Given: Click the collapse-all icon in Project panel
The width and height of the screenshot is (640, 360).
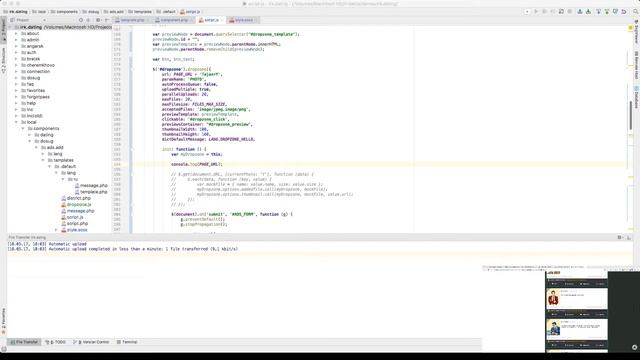Looking at the screenshot, I should [x=88, y=20].
